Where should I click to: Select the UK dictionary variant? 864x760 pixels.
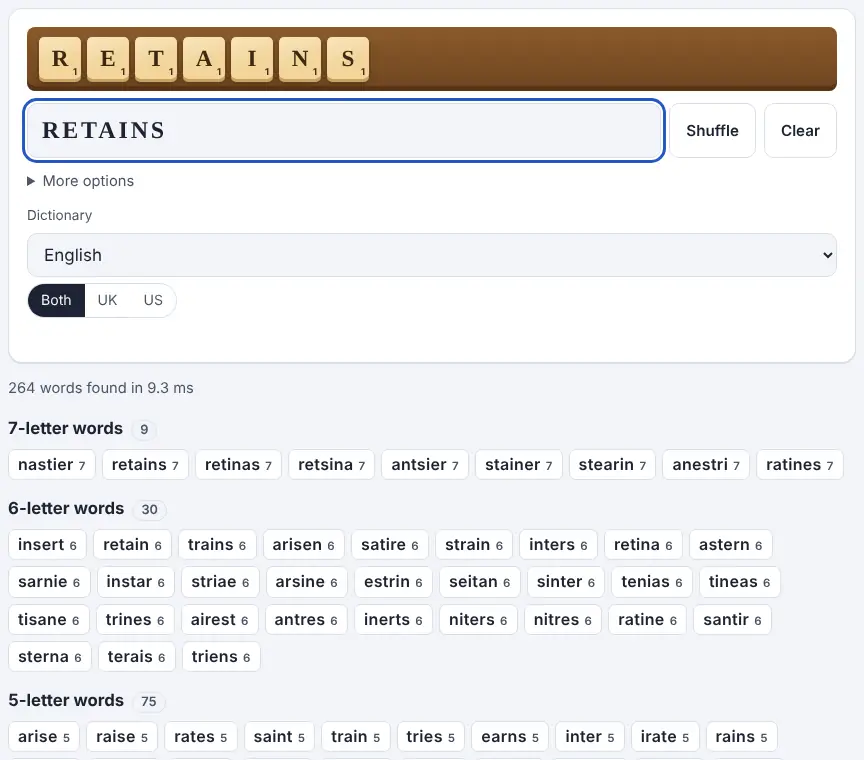click(107, 300)
